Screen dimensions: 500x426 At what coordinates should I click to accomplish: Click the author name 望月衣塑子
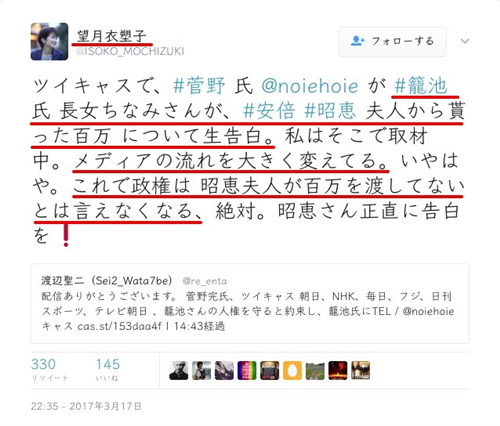[x=112, y=36]
